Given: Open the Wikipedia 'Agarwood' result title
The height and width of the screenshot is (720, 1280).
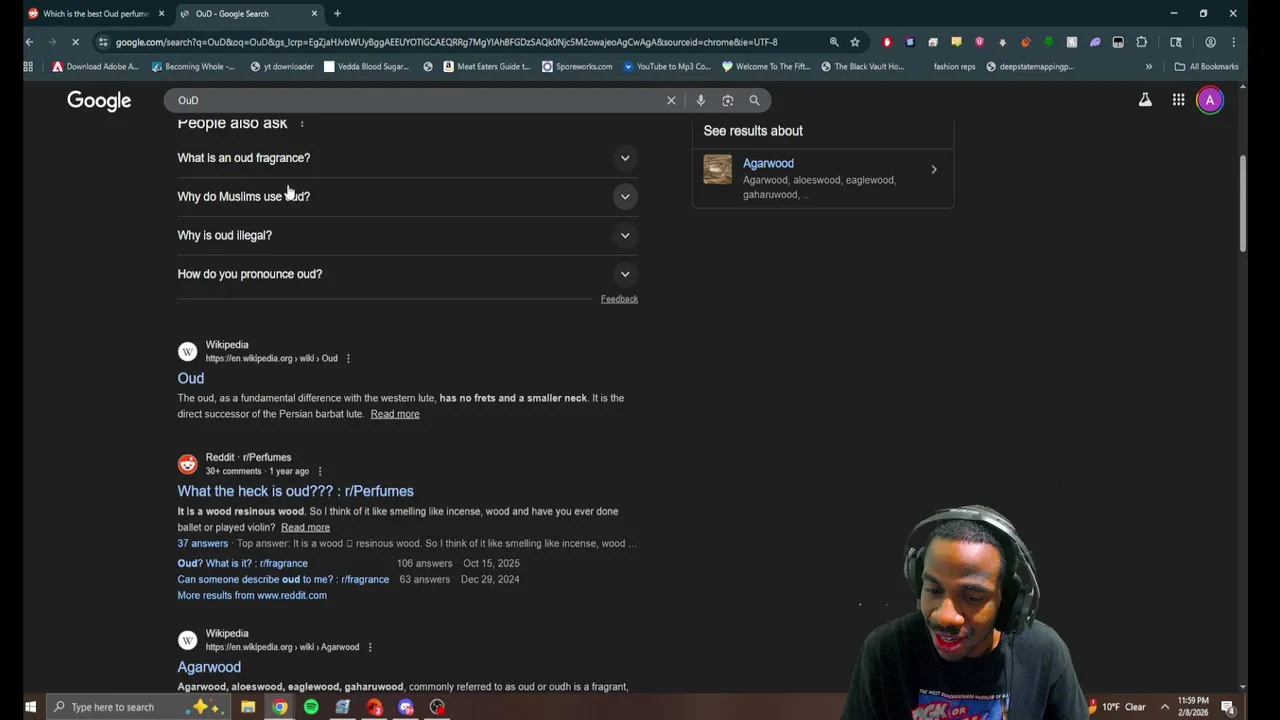Looking at the screenshot, I should (209, 667).
